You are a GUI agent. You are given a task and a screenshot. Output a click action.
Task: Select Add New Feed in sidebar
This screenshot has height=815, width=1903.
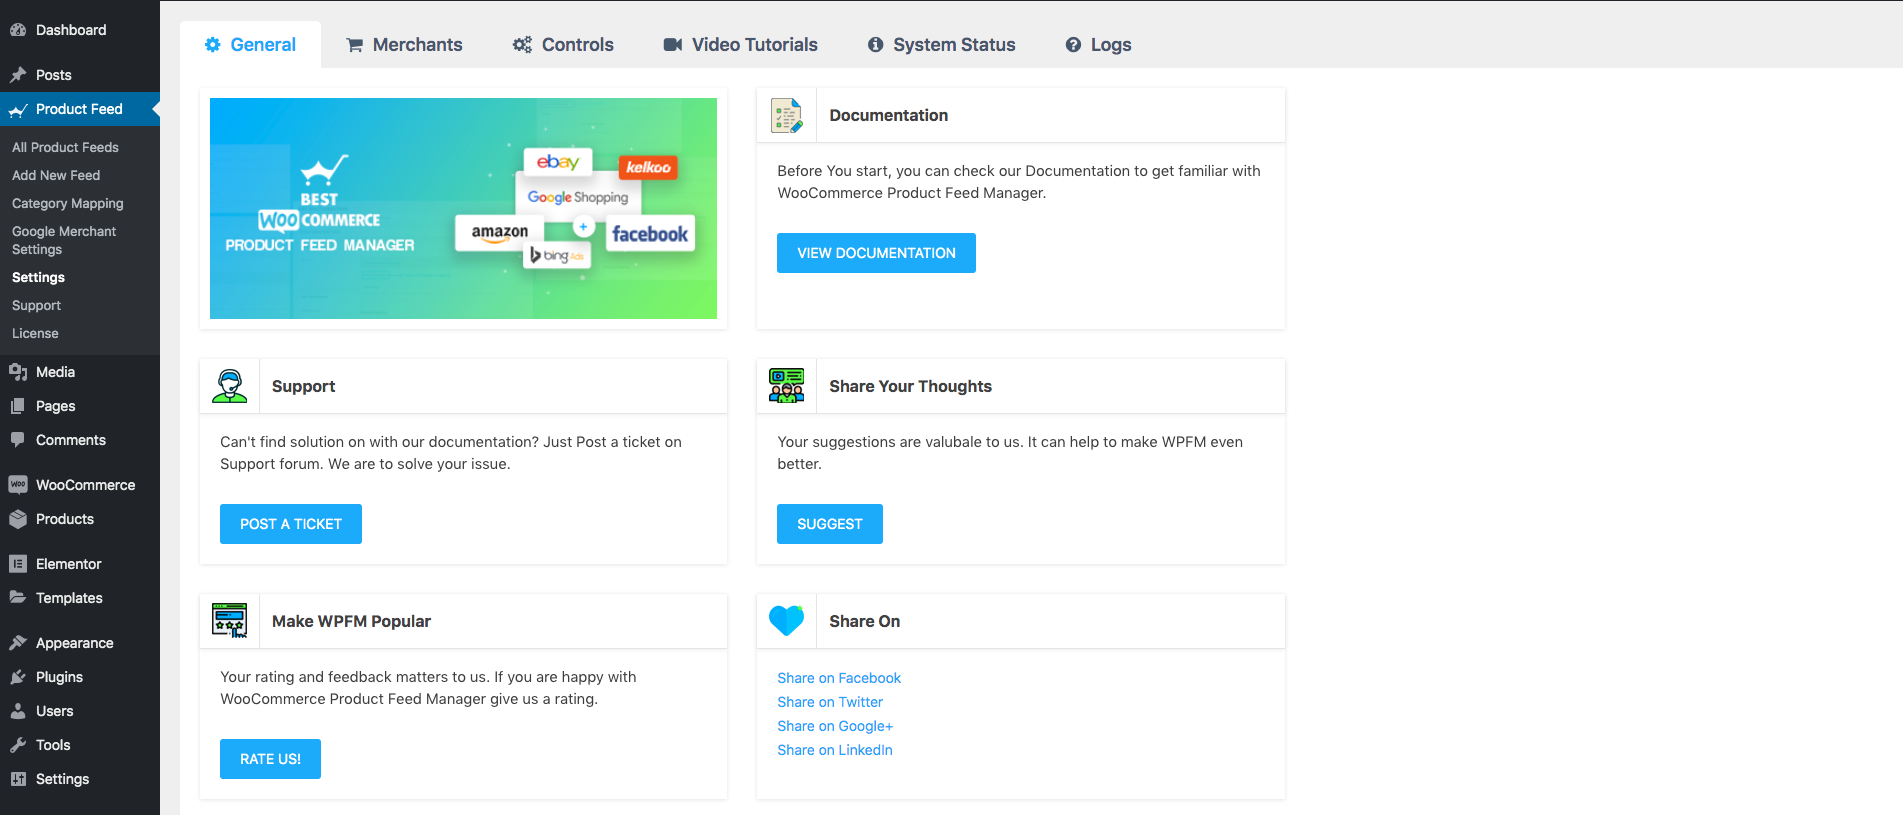tap(56, 175)
